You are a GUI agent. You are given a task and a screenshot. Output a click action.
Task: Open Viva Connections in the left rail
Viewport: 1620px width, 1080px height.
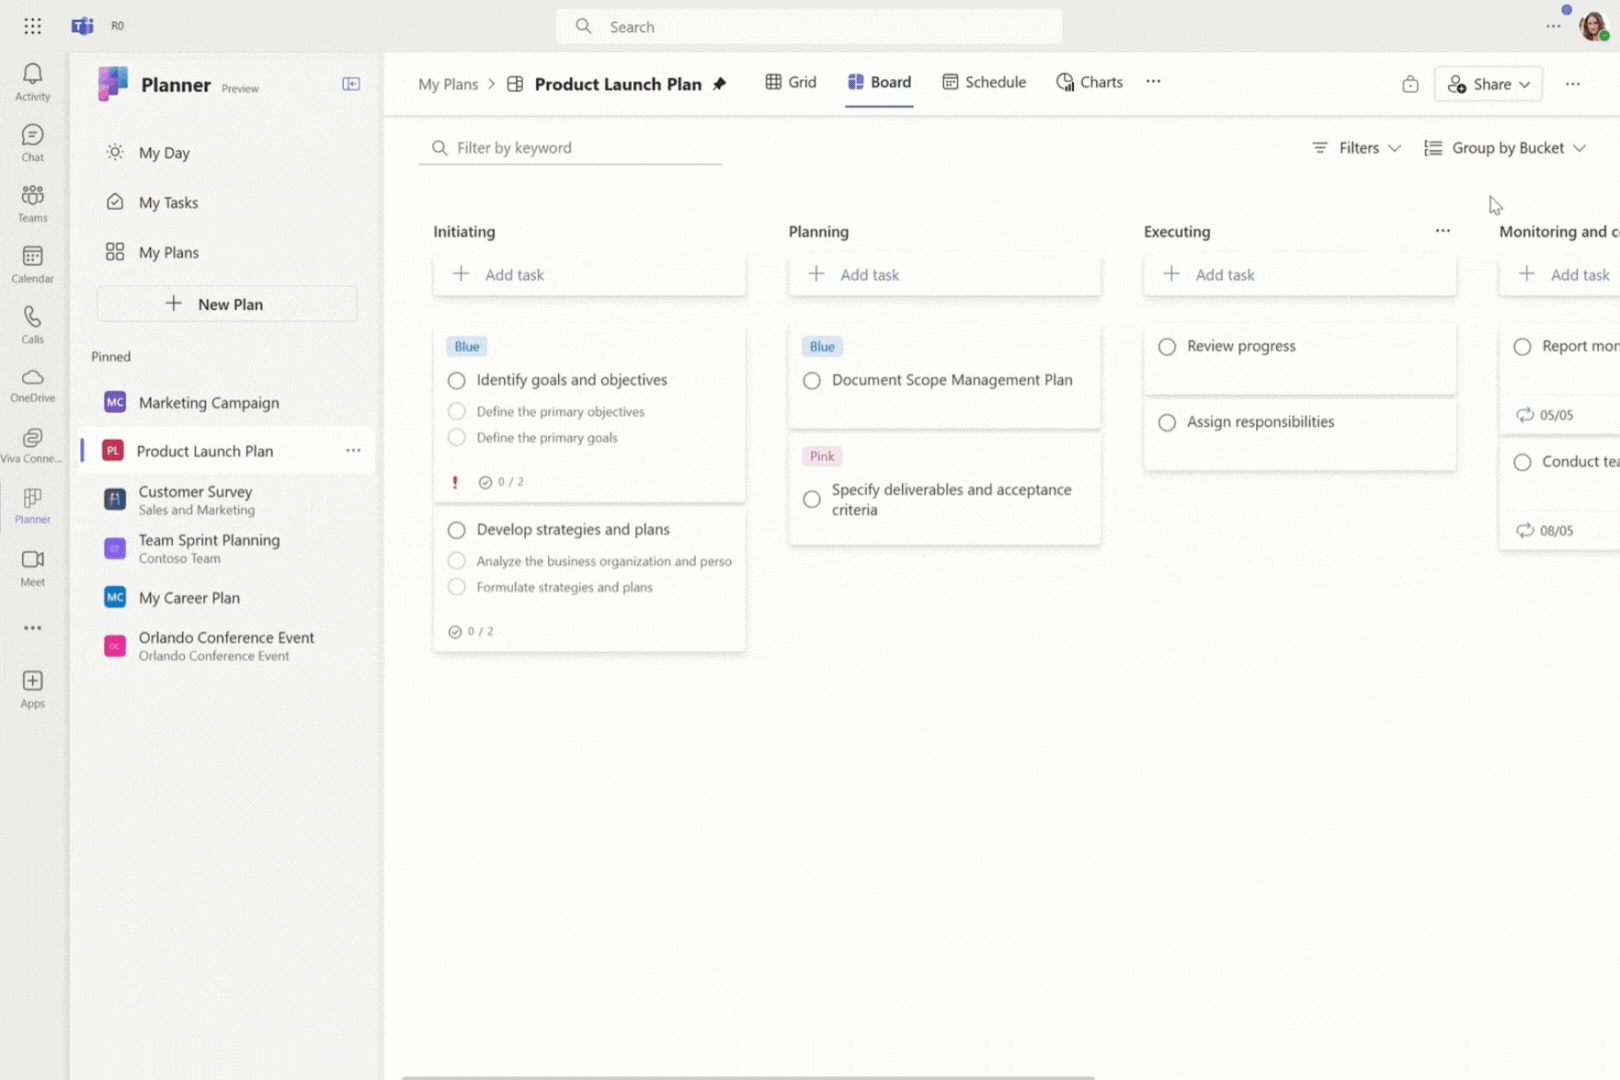click(x=32, y=446)
